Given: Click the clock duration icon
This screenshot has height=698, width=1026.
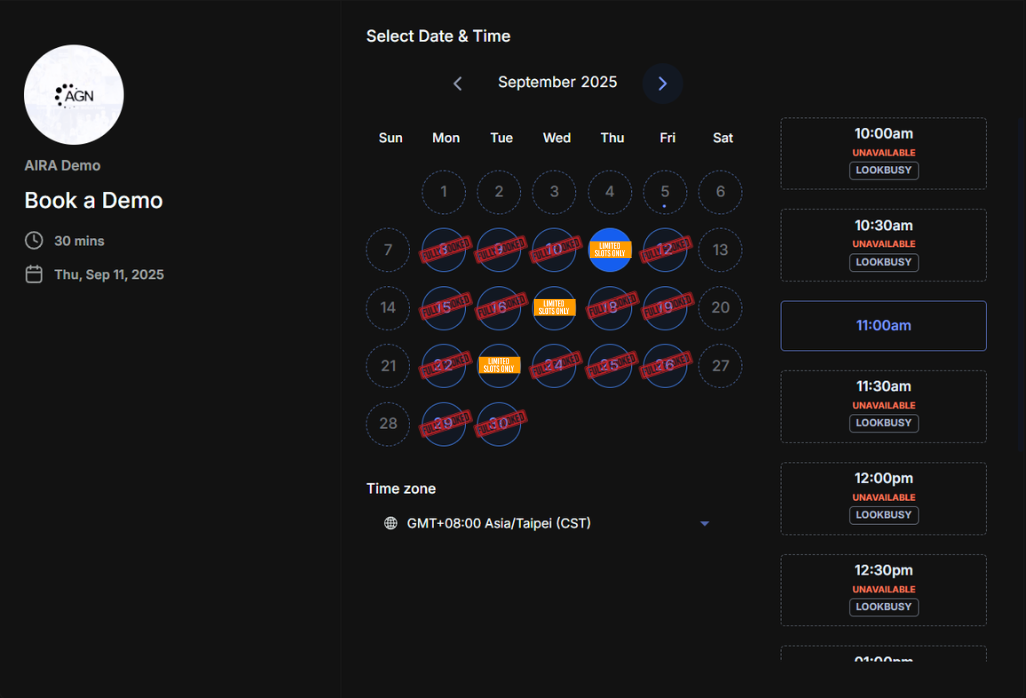Looking at the screenshot, I should [x=34, y=241].
